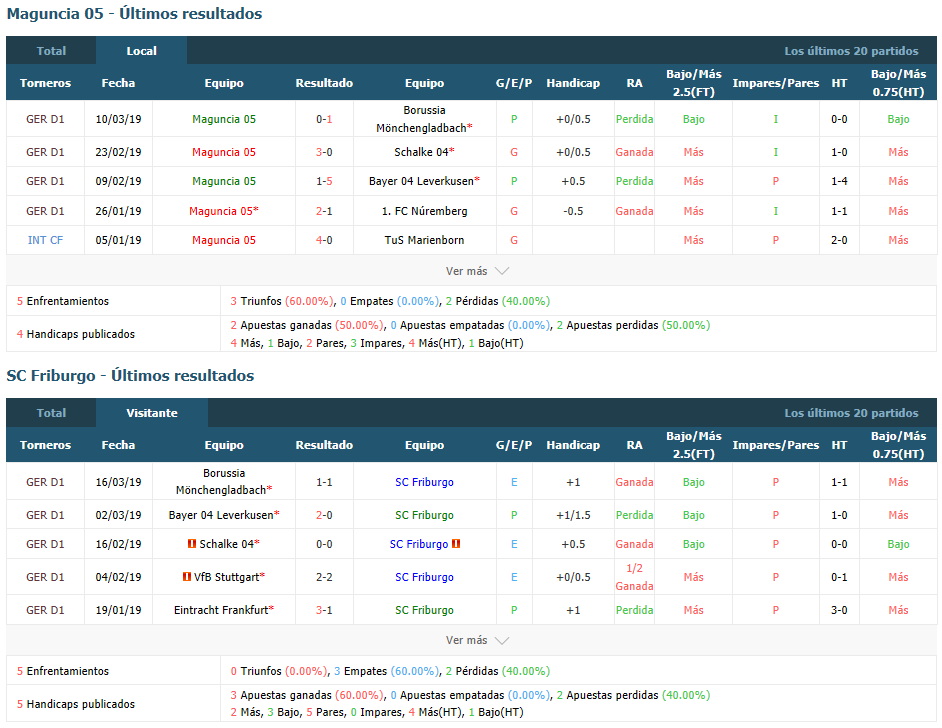Screen dimensions: 942x728
Task: Select the Visitante tab
Action: click(152, 413)
